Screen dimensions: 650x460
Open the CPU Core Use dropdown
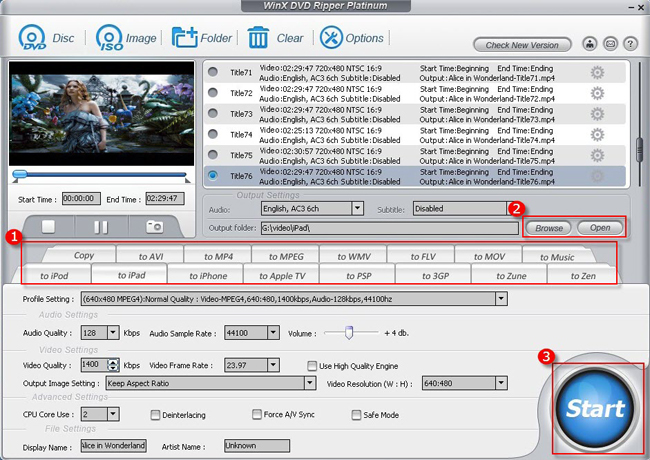[113, 414]
